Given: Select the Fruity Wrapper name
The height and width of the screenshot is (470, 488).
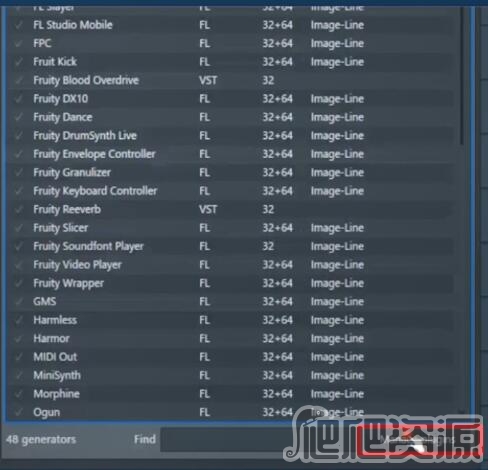Looking at the screenshot, I should 68,283.
